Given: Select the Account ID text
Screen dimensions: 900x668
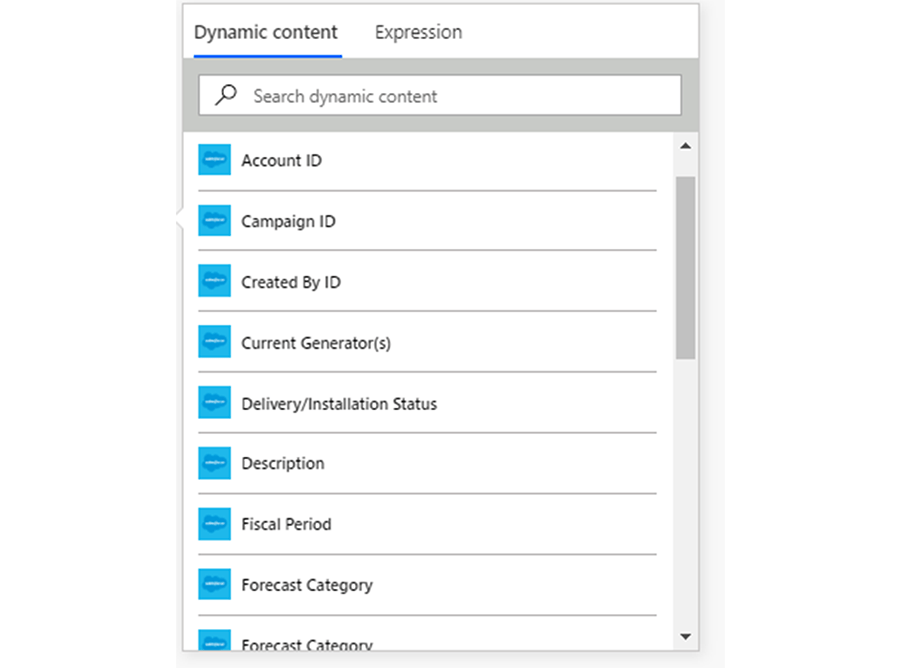Looking at the screenshot, I should (x=281, y=161).
